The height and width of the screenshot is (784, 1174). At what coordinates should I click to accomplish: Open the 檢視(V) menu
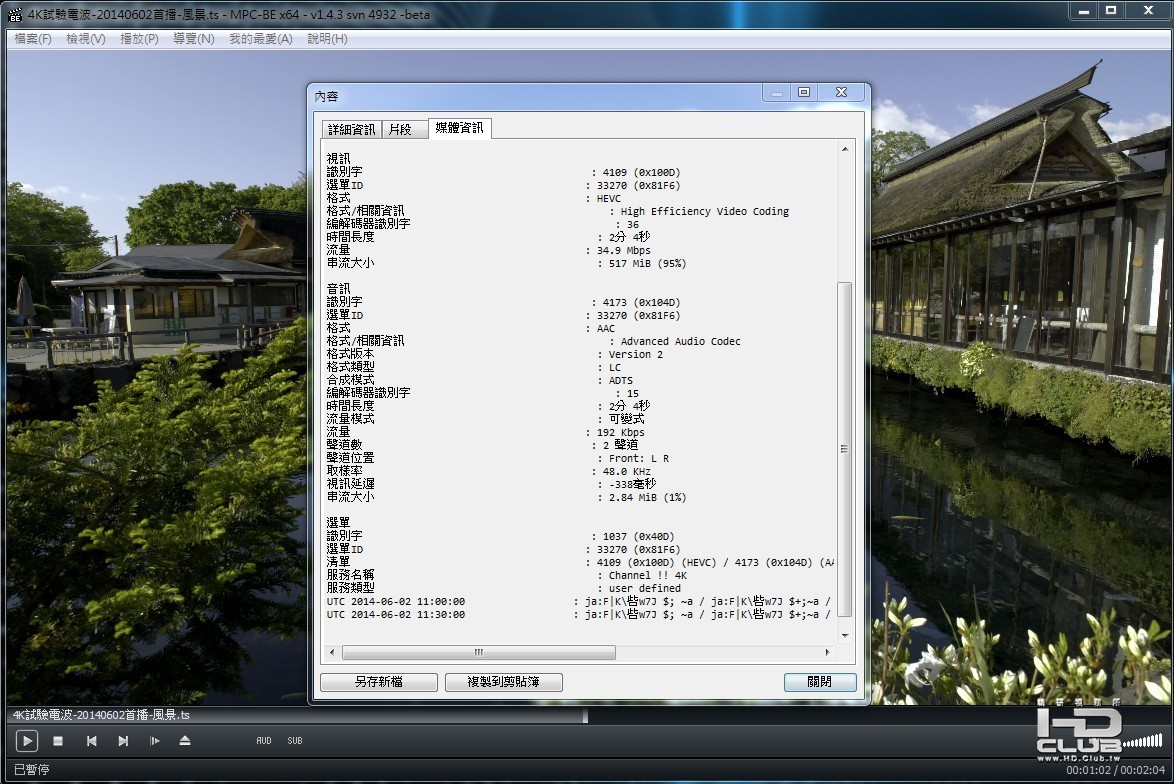85,39
